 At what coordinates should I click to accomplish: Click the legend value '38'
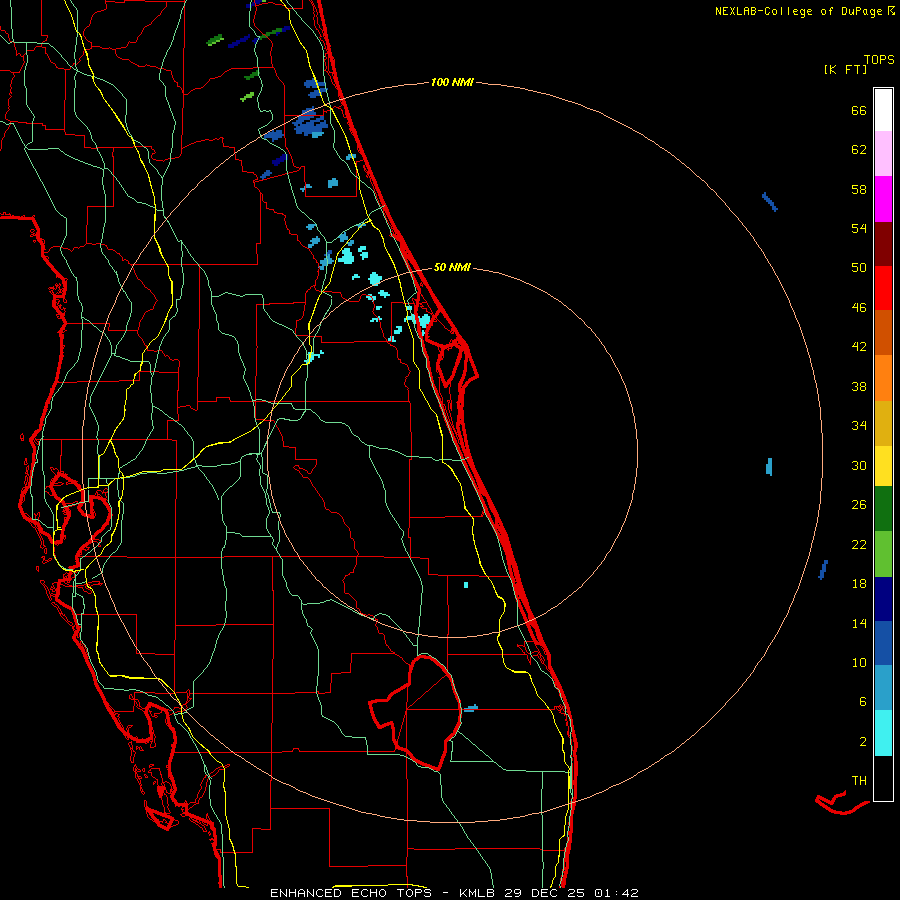click(859, 387)
